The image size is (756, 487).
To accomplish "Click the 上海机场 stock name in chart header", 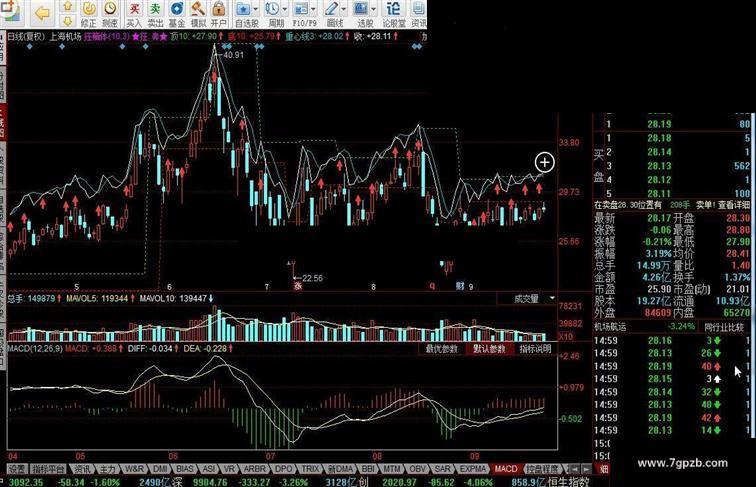I will pyautogui.click(x=65, y=37).
